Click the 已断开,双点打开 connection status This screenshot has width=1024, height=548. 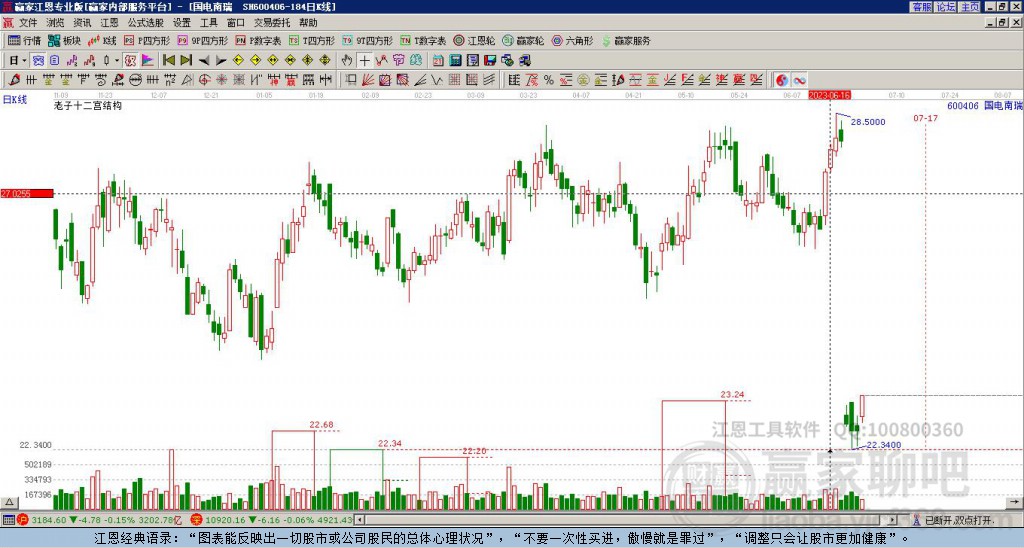958,521
